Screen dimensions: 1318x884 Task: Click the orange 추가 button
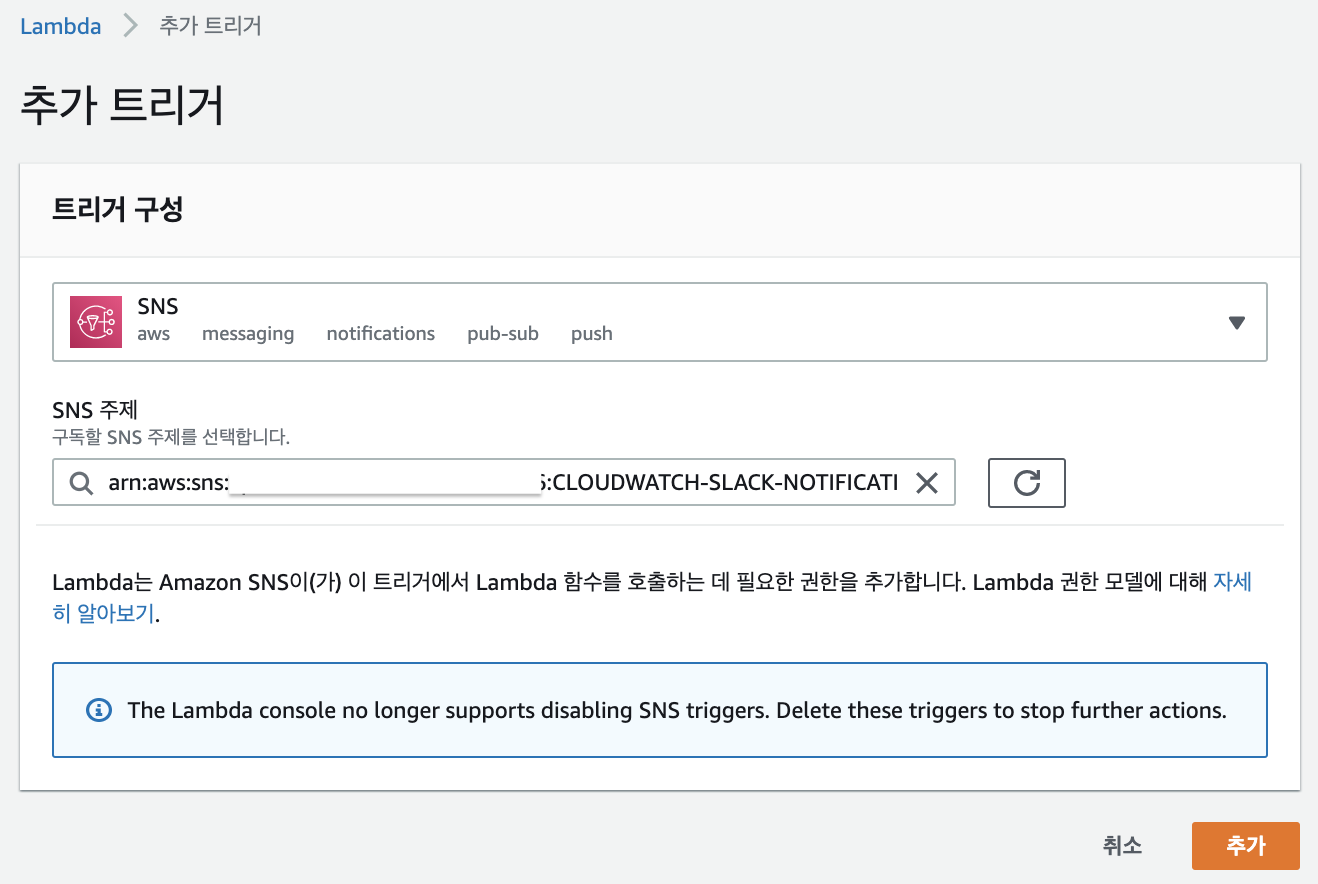coord(1246,846)
